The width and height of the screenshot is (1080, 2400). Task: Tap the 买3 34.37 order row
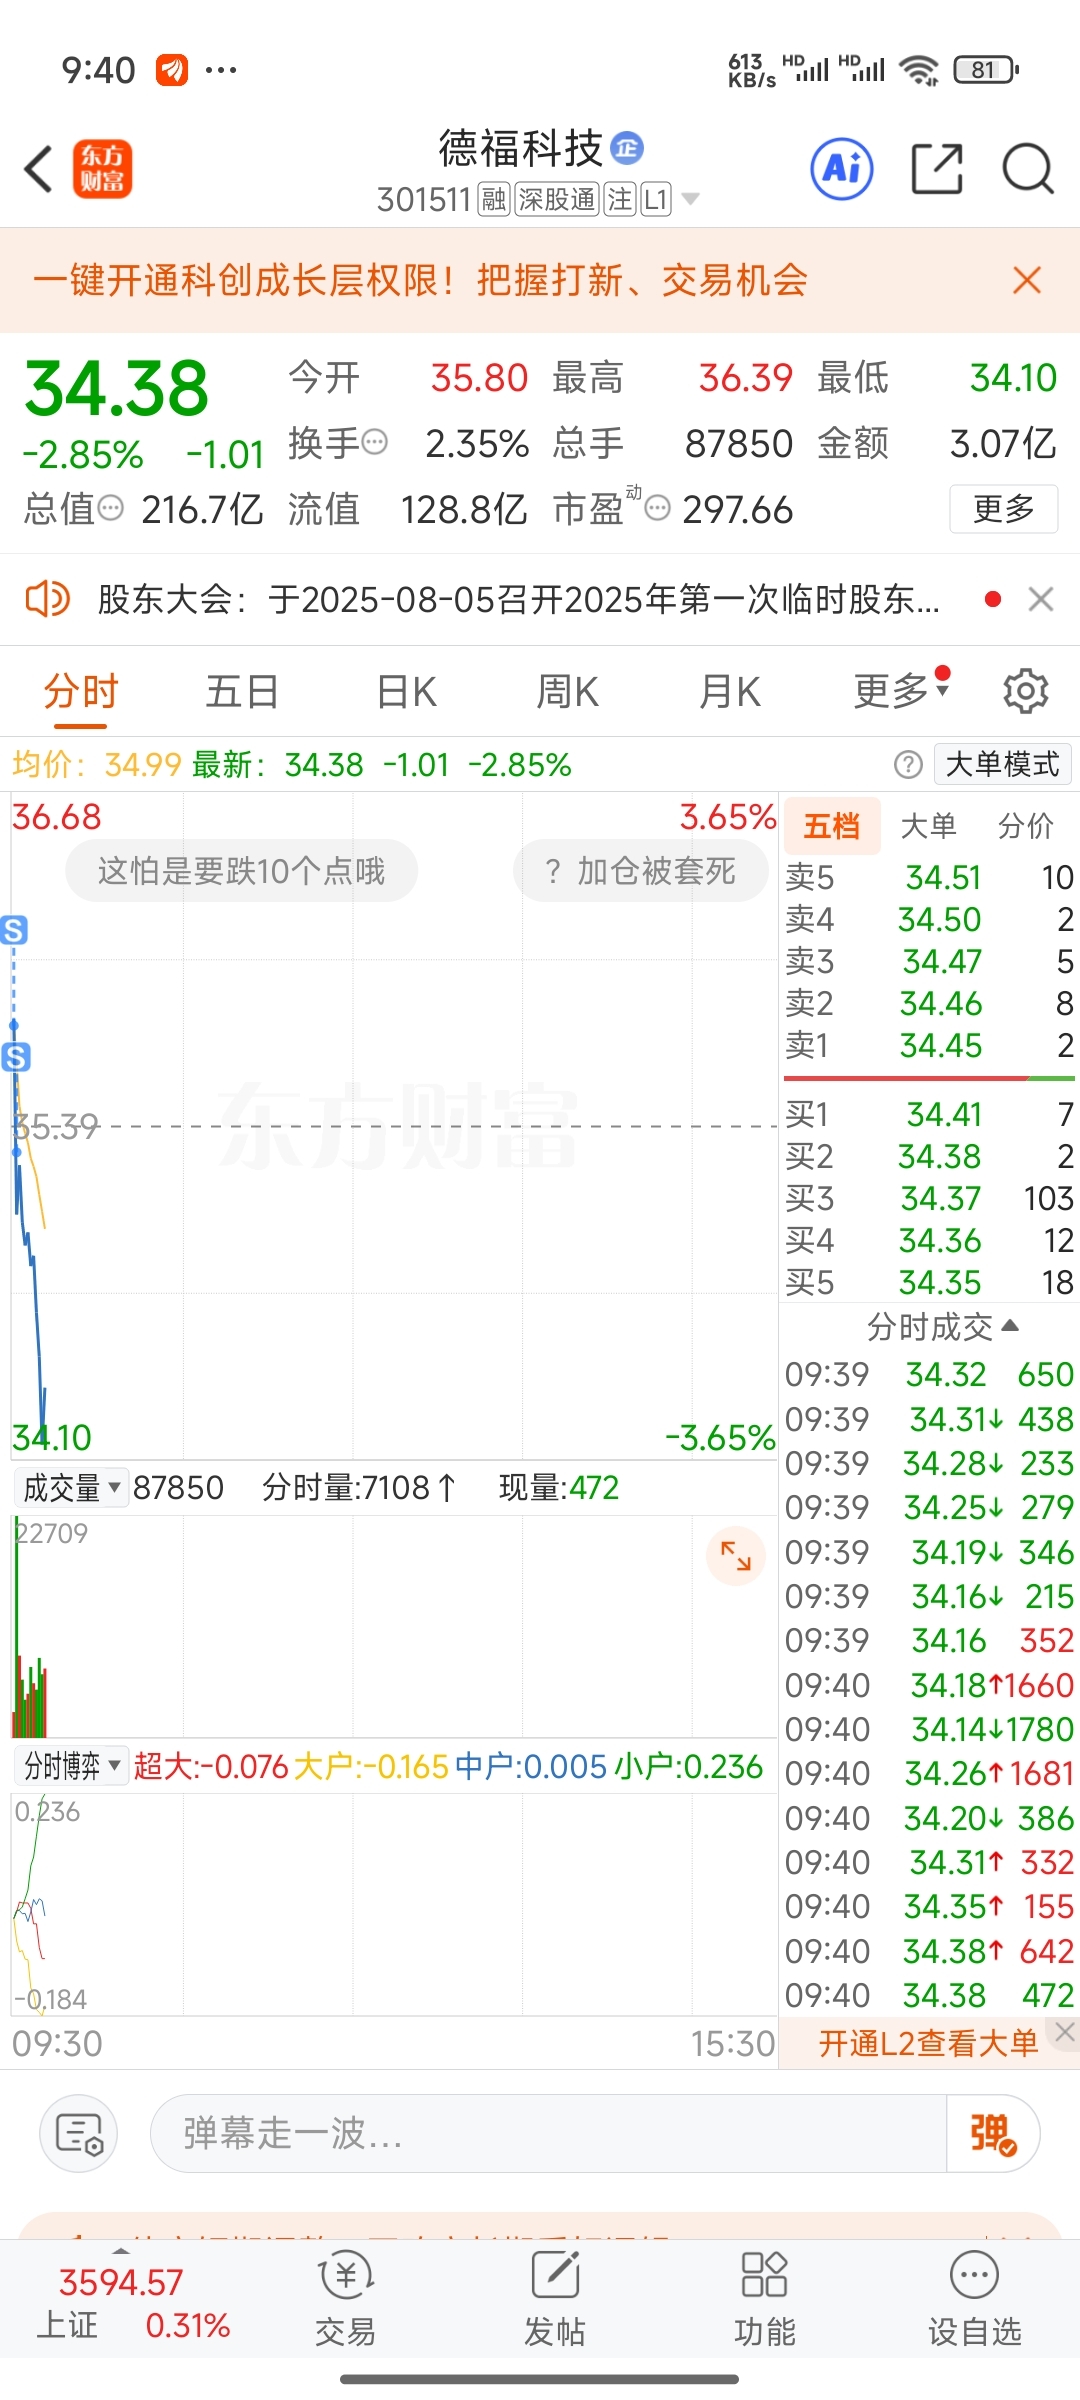pyautogui.click(x=929, y=1198)
